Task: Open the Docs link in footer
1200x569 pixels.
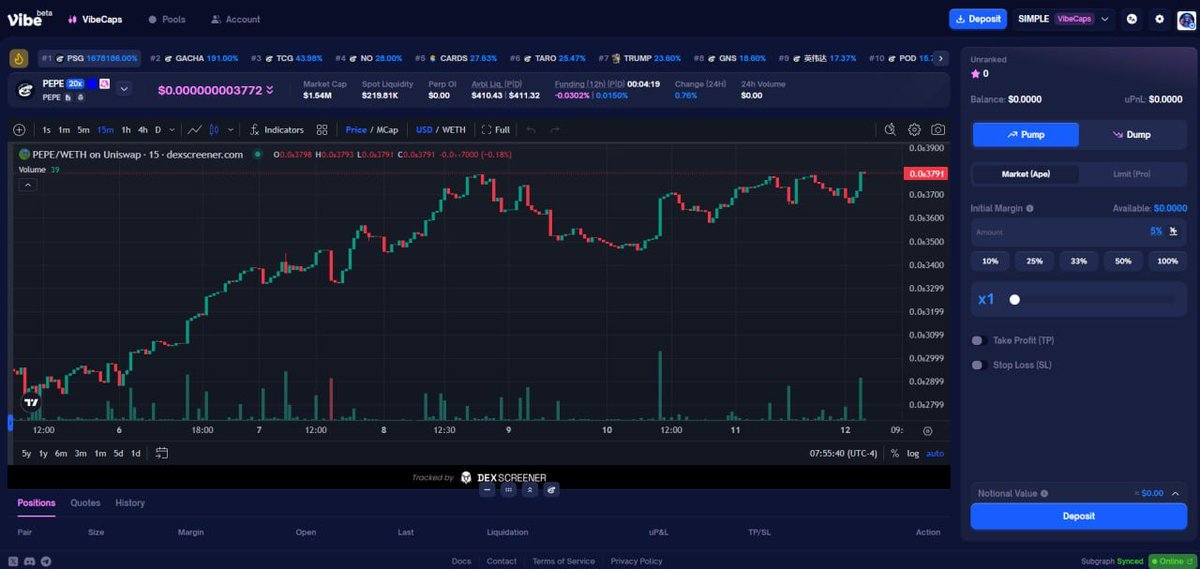Action: [x=461, y=561]
